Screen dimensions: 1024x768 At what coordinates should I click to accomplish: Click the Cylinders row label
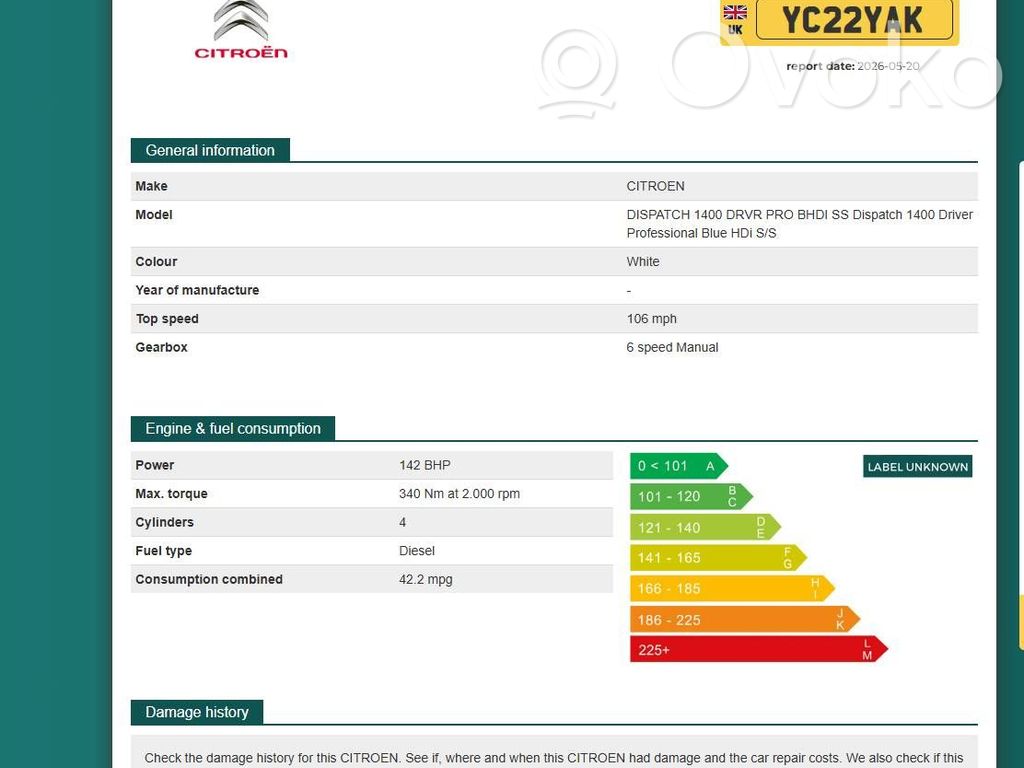165,522
